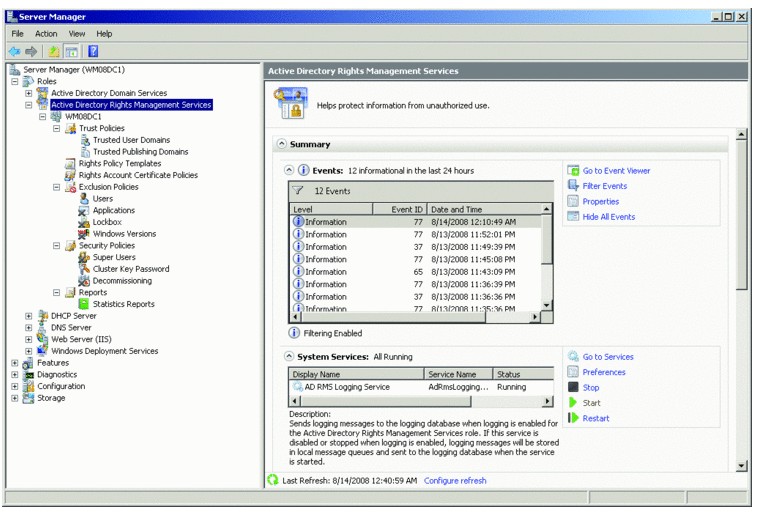Screen dimensions: 760x513
Task: Click the Configure refresh link
Action: (455, 481)
